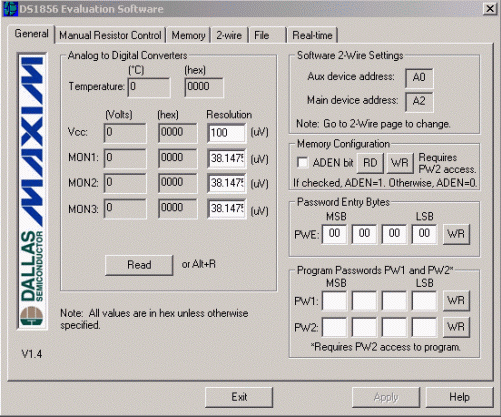Enable the ADEN bit checkbox
Image resolution: width=501 pixels, height=417 pixels.
click(x=302, y=163)
